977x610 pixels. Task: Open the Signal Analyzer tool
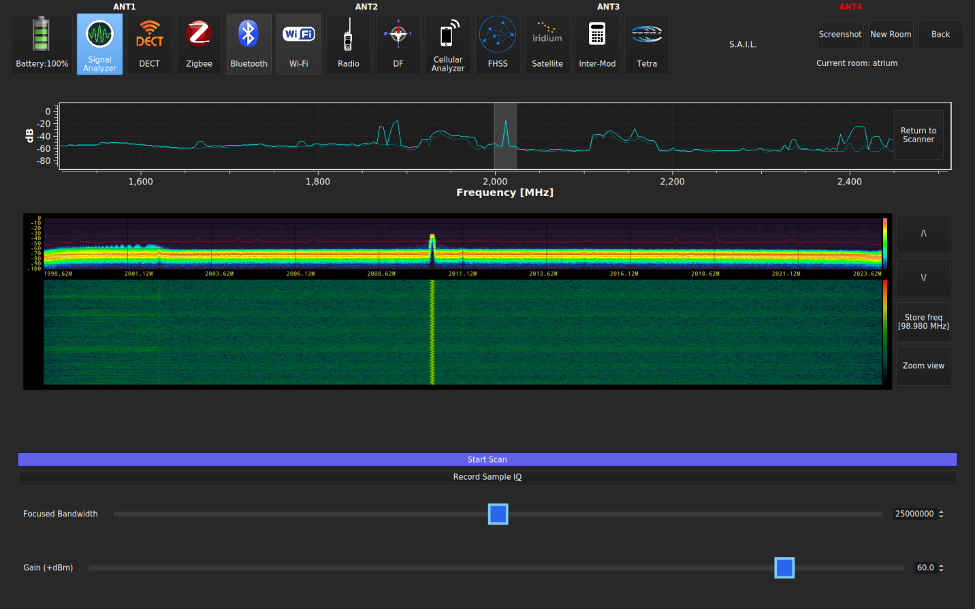[x=99, y=43]
